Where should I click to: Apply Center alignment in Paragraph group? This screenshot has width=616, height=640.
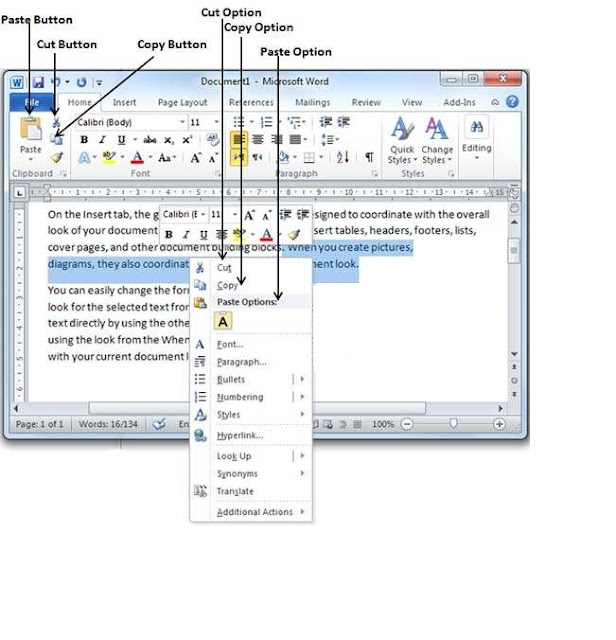[x=258, y=140]
